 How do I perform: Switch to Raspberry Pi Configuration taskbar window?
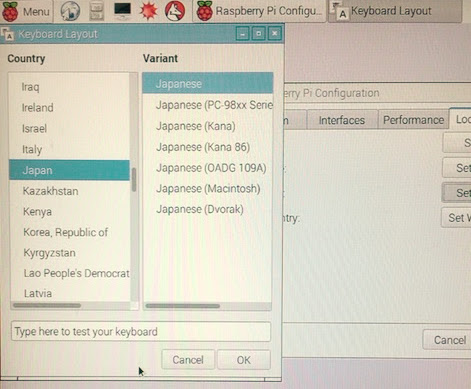click(x=259, y=11)
